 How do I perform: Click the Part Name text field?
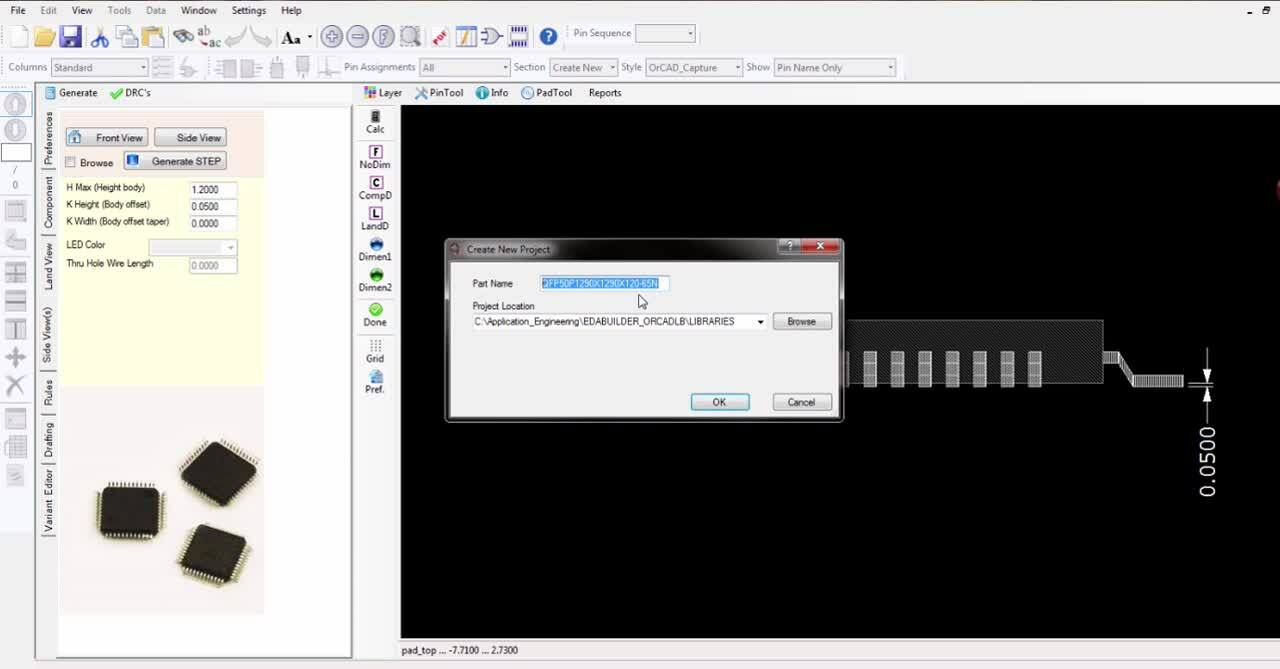pos(604,284)
